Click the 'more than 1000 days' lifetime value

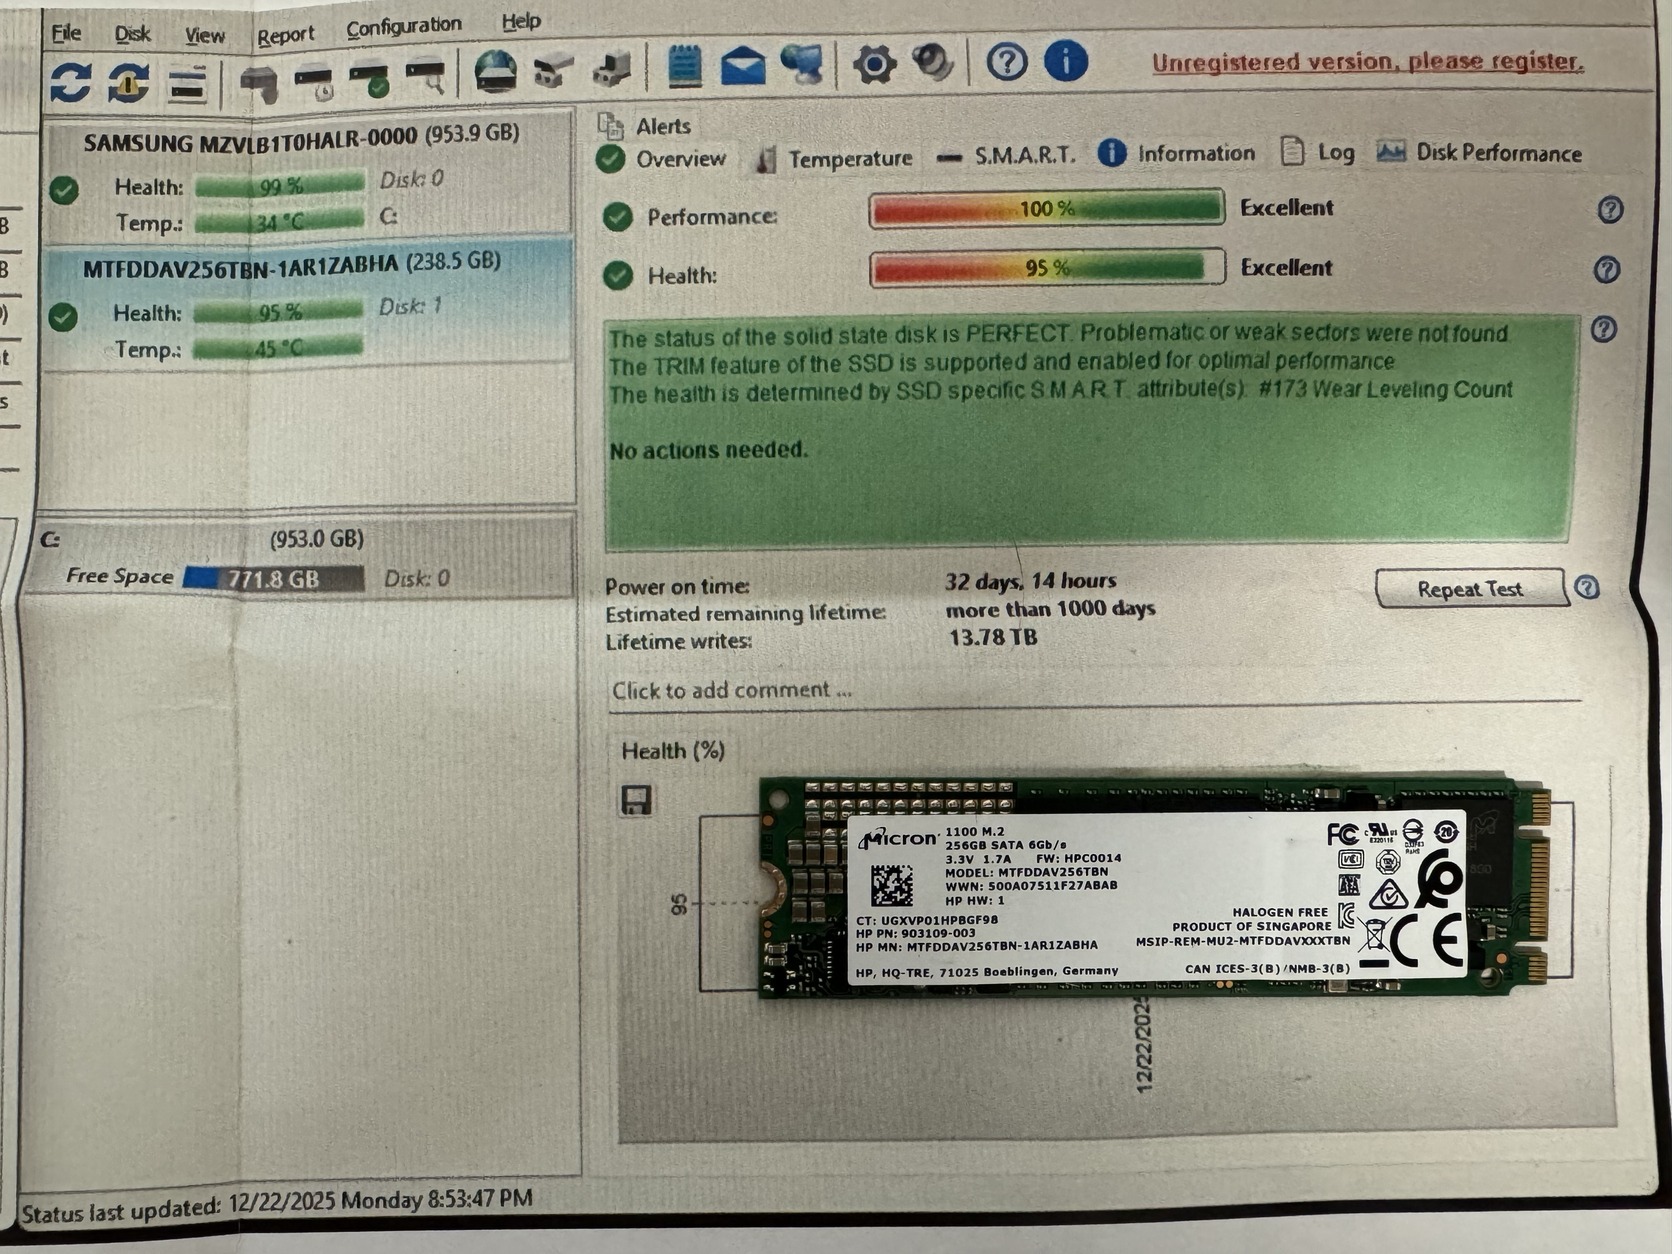(x=1050, y=609)
